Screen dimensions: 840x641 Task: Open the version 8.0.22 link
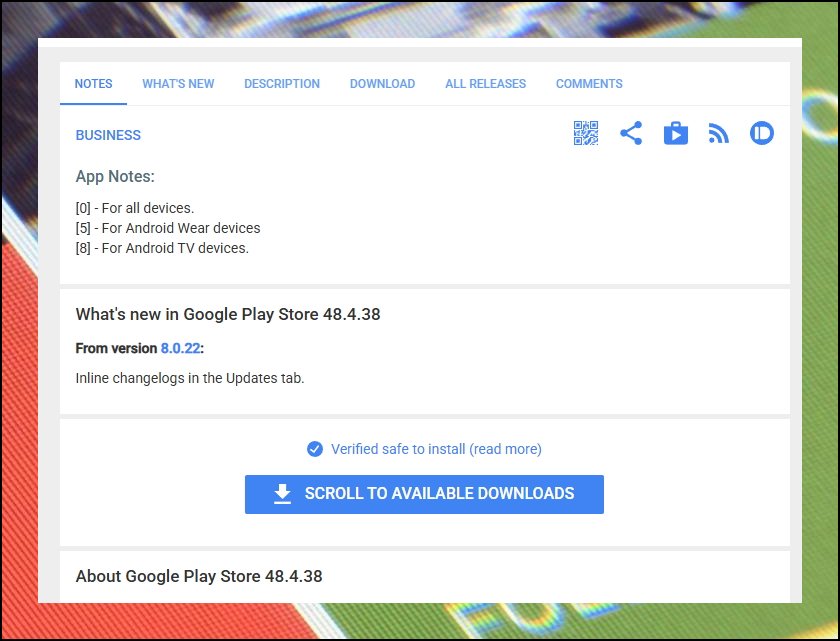point(181,348)
